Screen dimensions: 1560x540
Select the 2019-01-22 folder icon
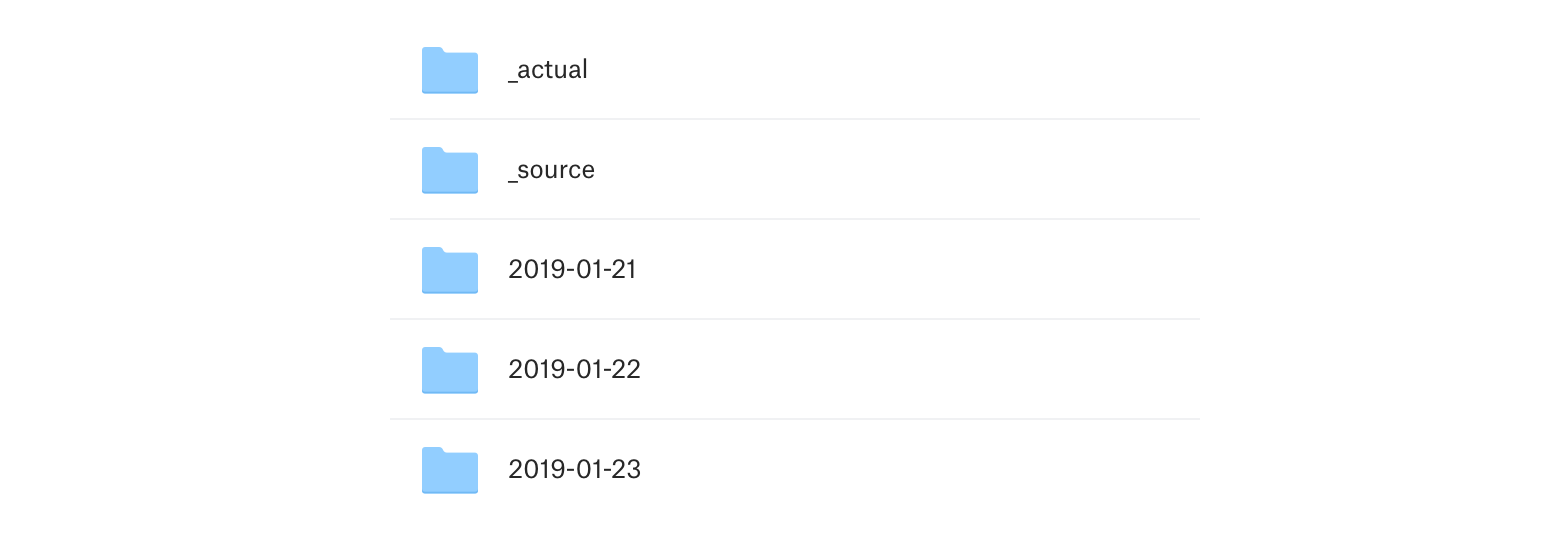[449, 370]
